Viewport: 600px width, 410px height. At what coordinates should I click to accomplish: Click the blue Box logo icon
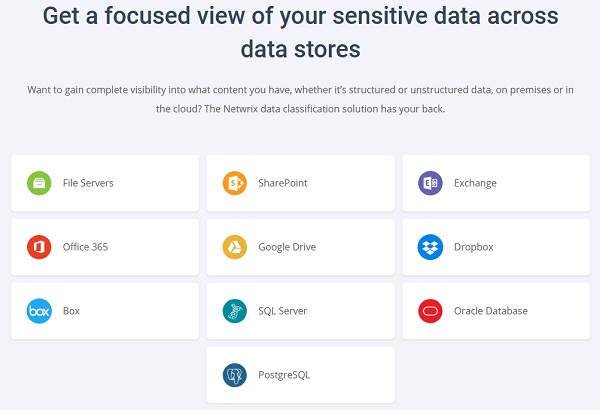coord(39,311)
